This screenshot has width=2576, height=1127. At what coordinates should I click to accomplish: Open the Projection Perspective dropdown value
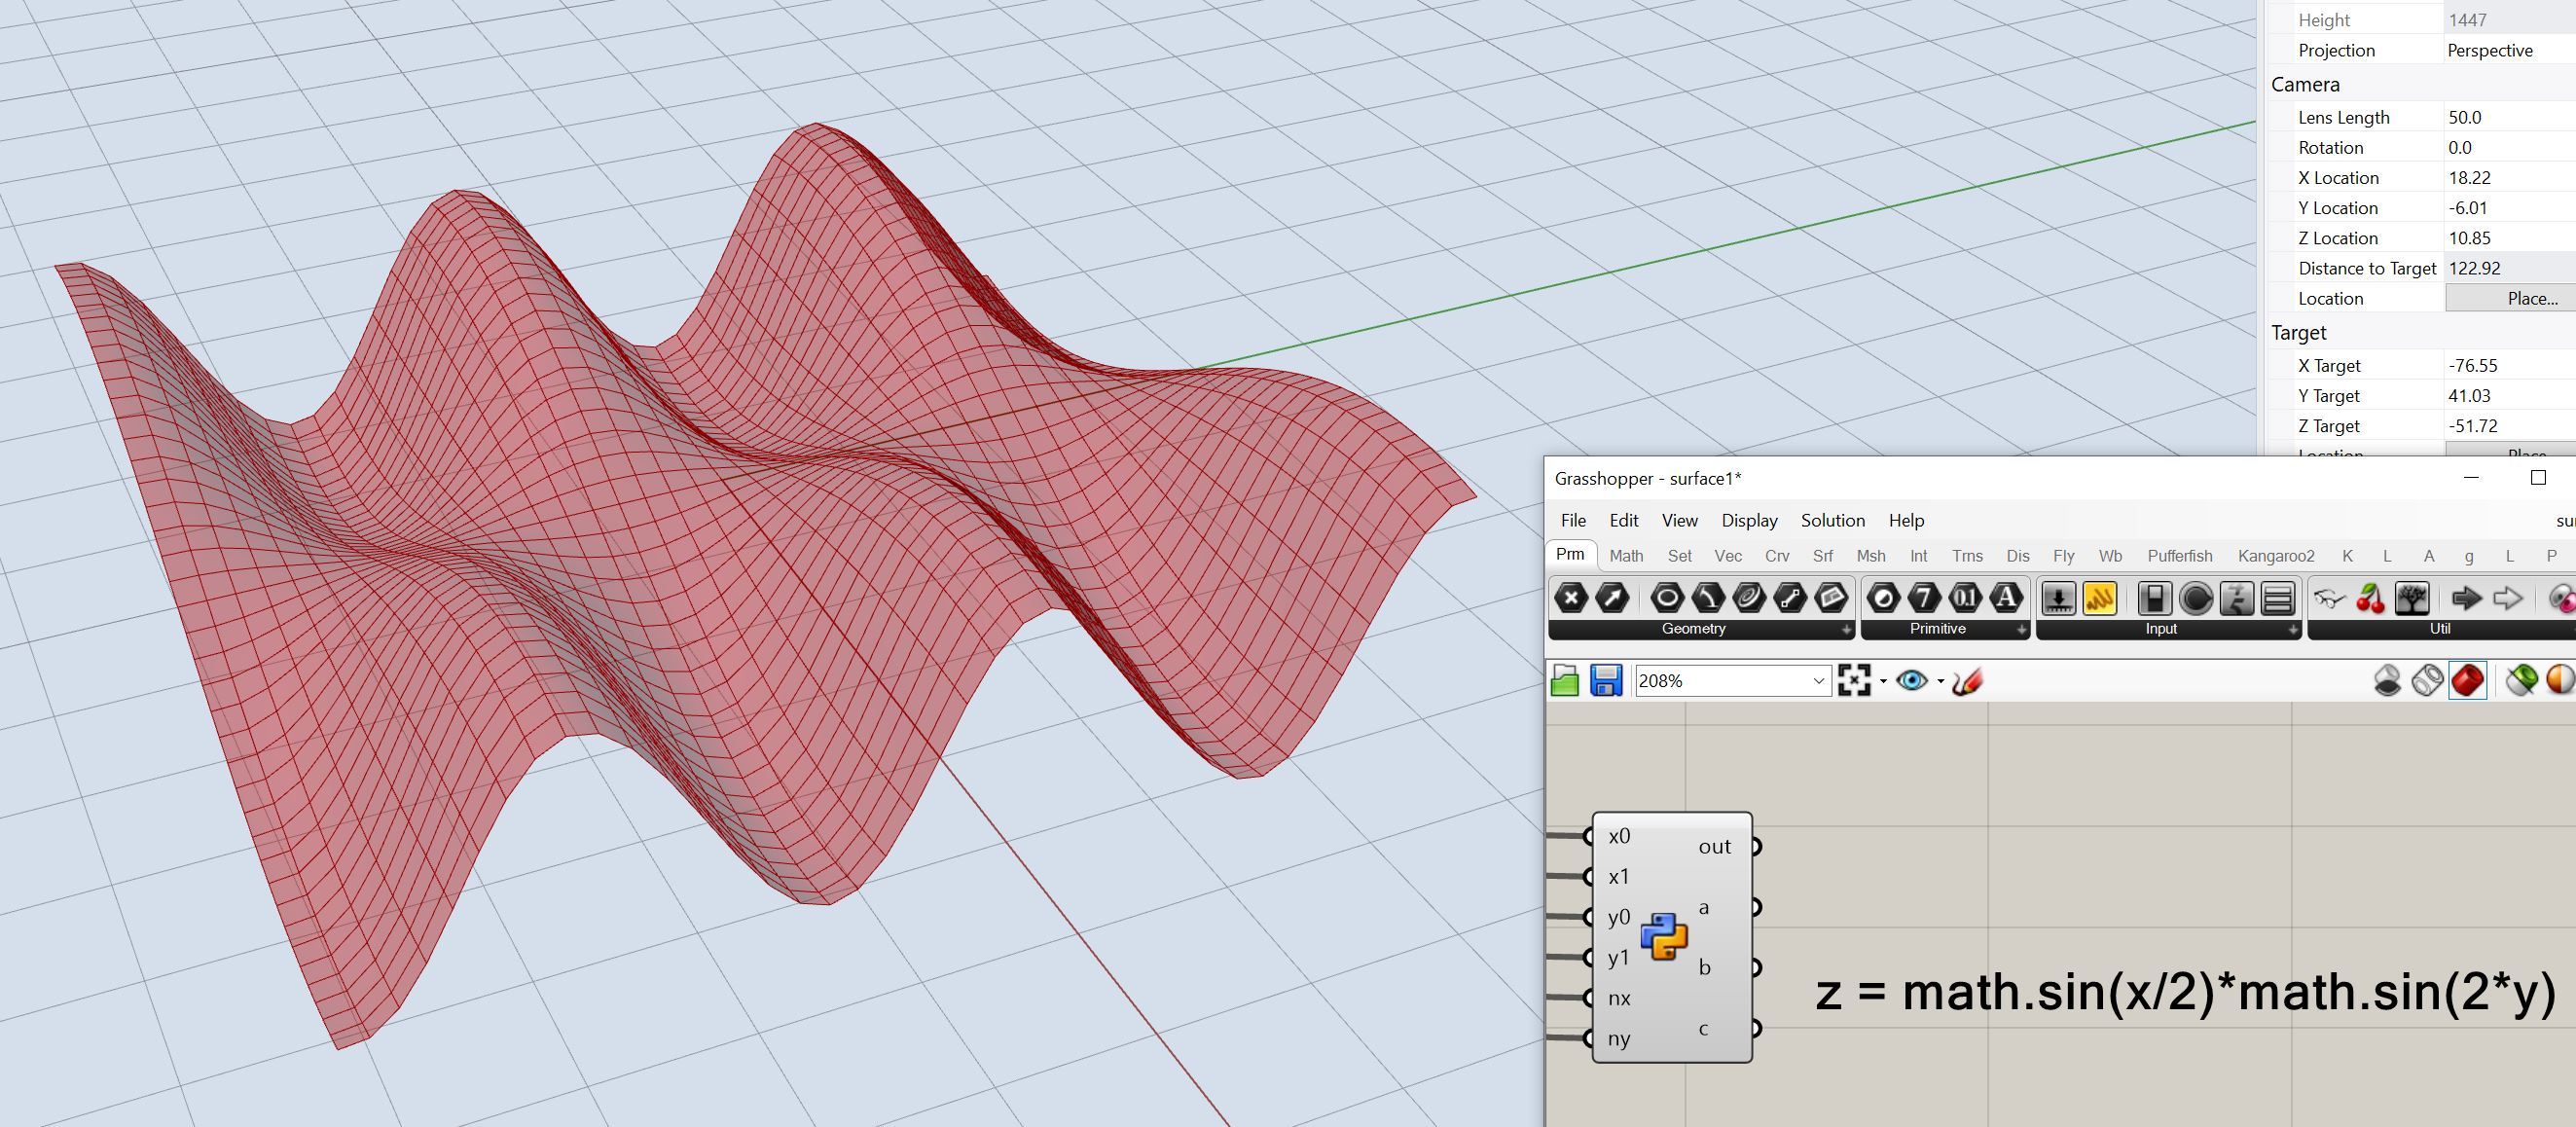(x=2510, y=50)
